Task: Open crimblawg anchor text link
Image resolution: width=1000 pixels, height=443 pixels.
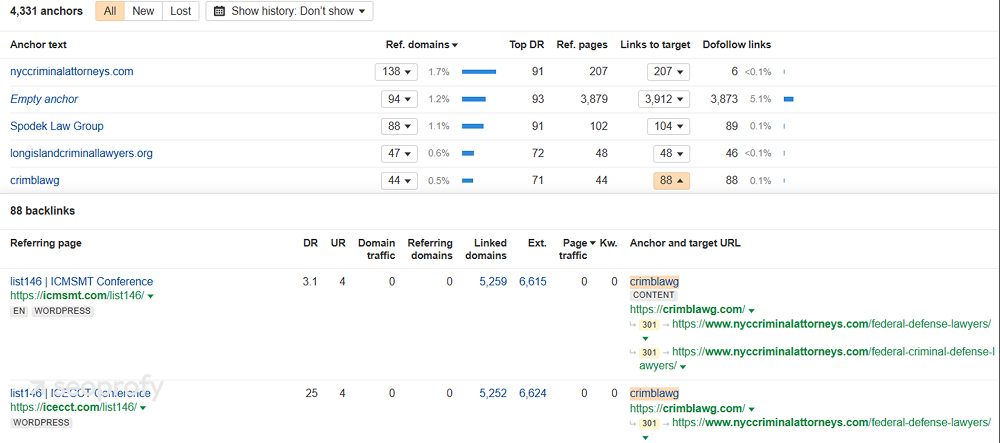Action: click(35, 180)
